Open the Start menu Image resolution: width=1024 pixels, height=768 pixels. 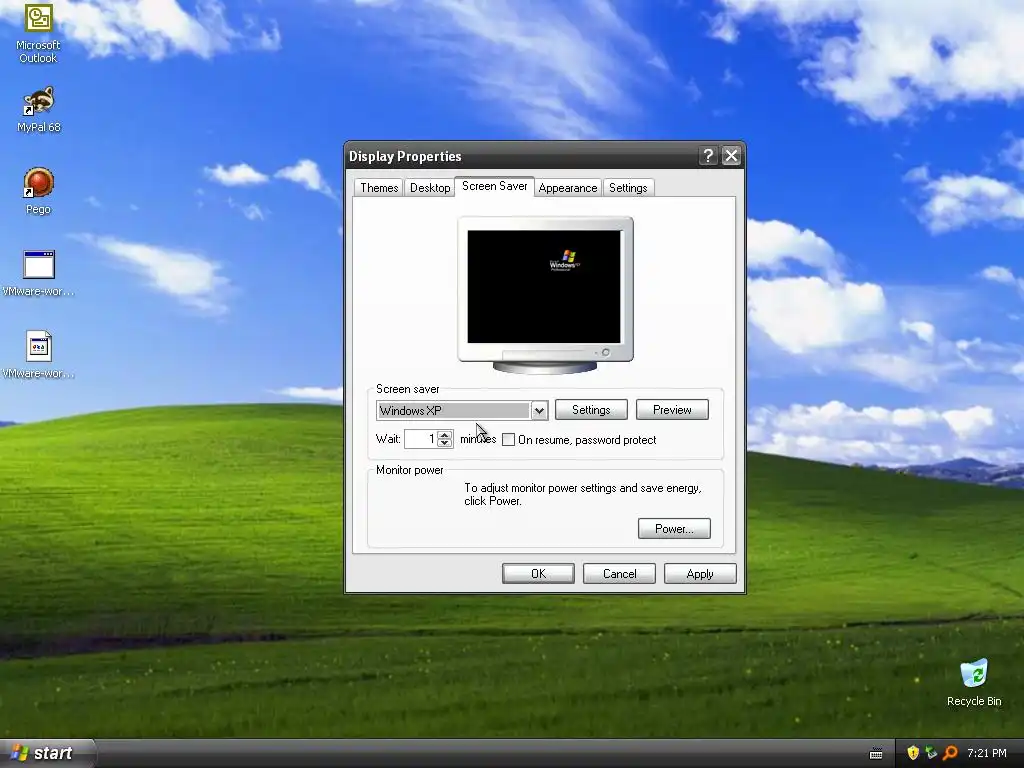(46, 753)
